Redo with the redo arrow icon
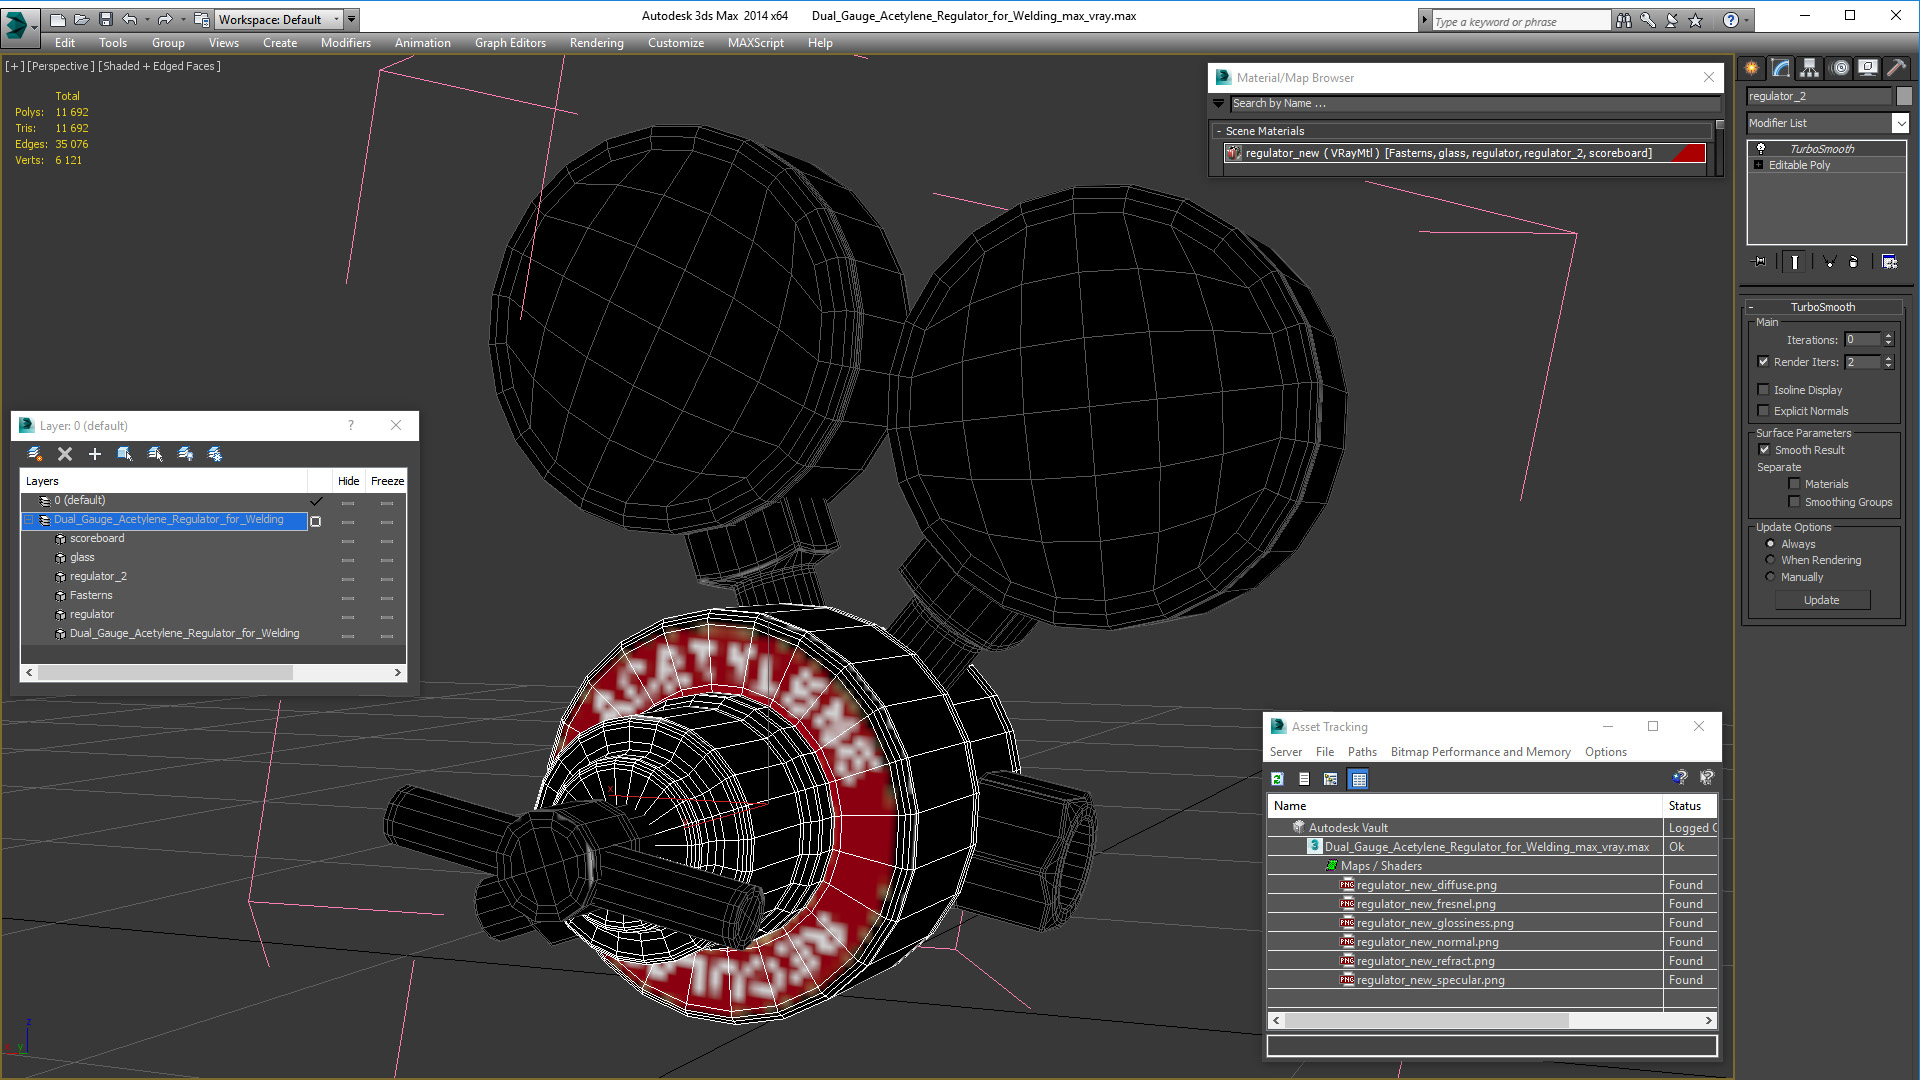The width and height of the screenshot is (1920, 1080). (165, 19)
